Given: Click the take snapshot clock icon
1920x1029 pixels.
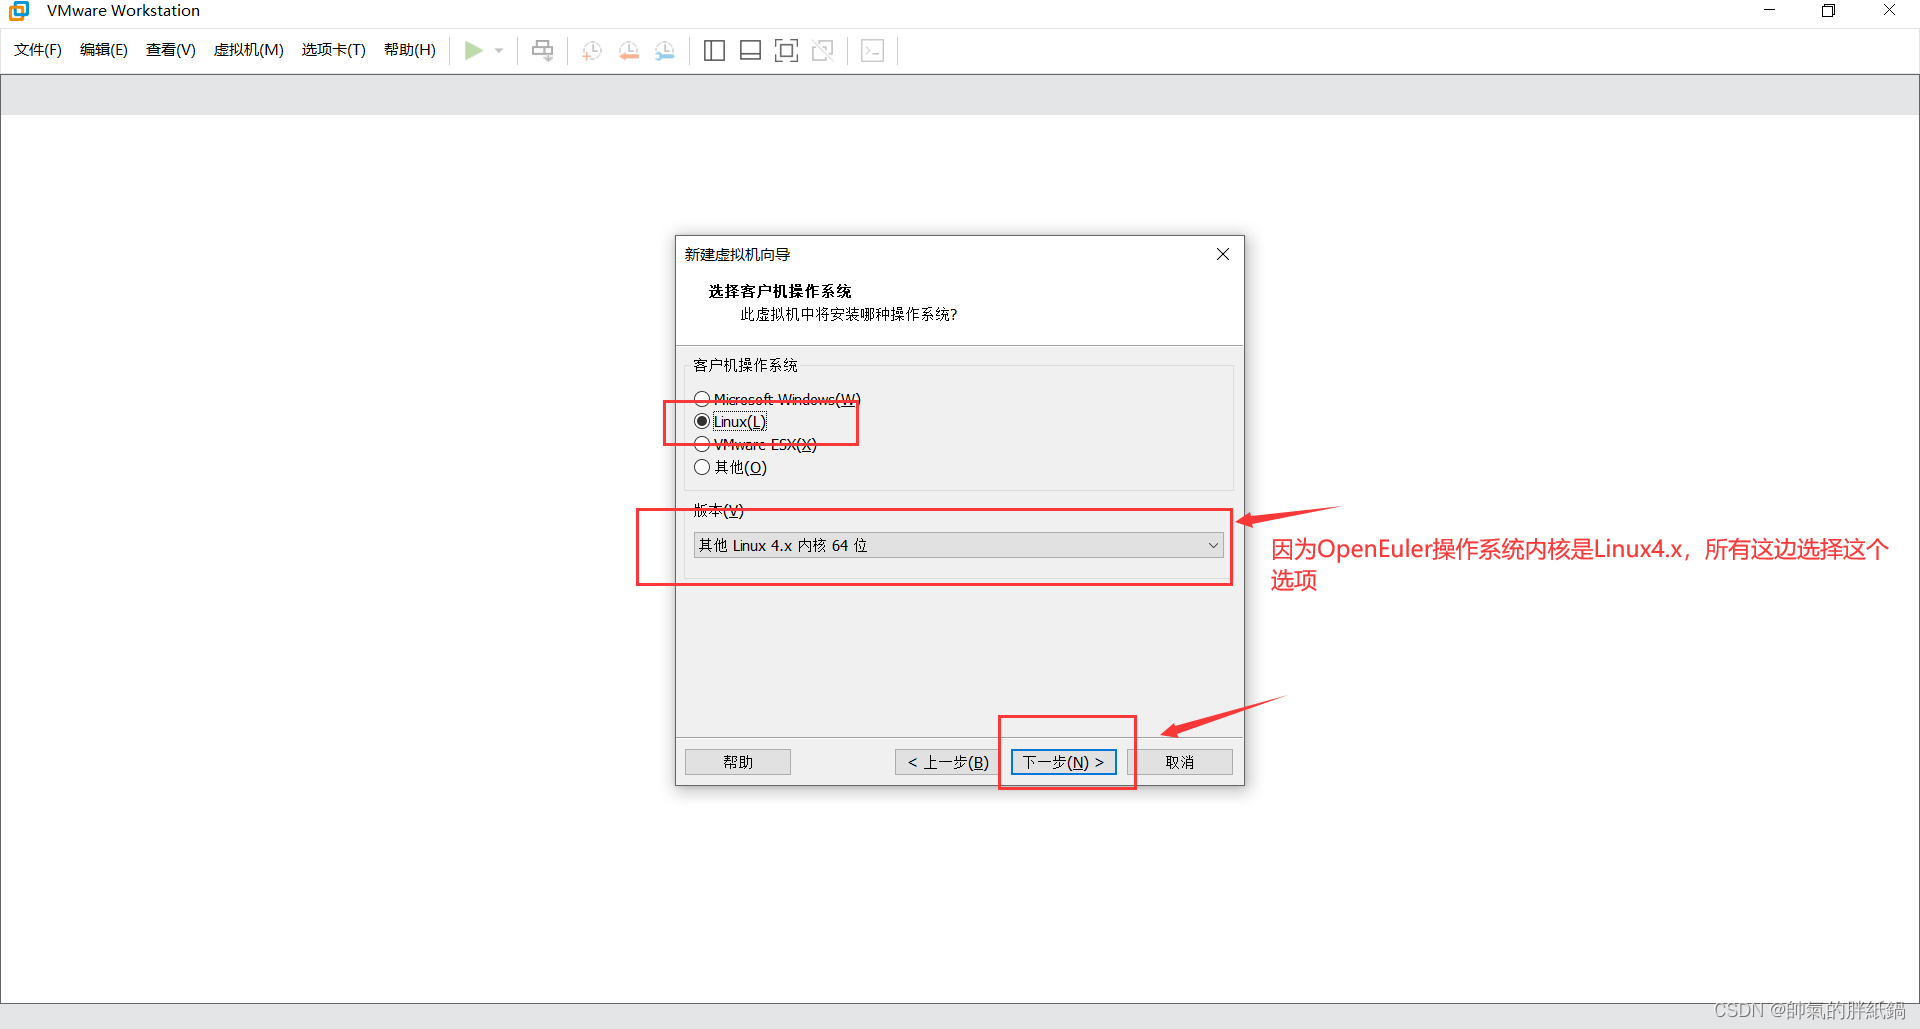Looking at the screenshot, I should [x=592, y=50].
